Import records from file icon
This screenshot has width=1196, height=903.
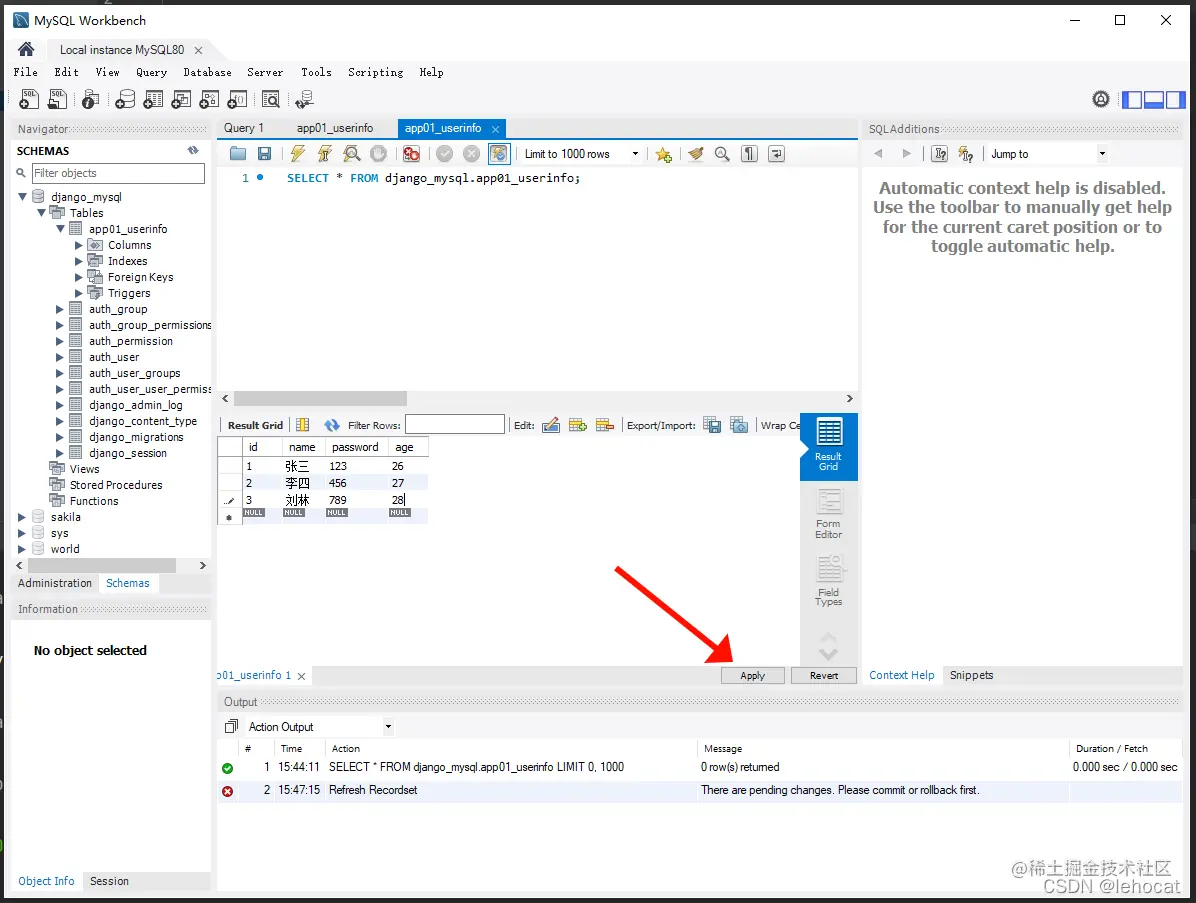pos(739,426)
